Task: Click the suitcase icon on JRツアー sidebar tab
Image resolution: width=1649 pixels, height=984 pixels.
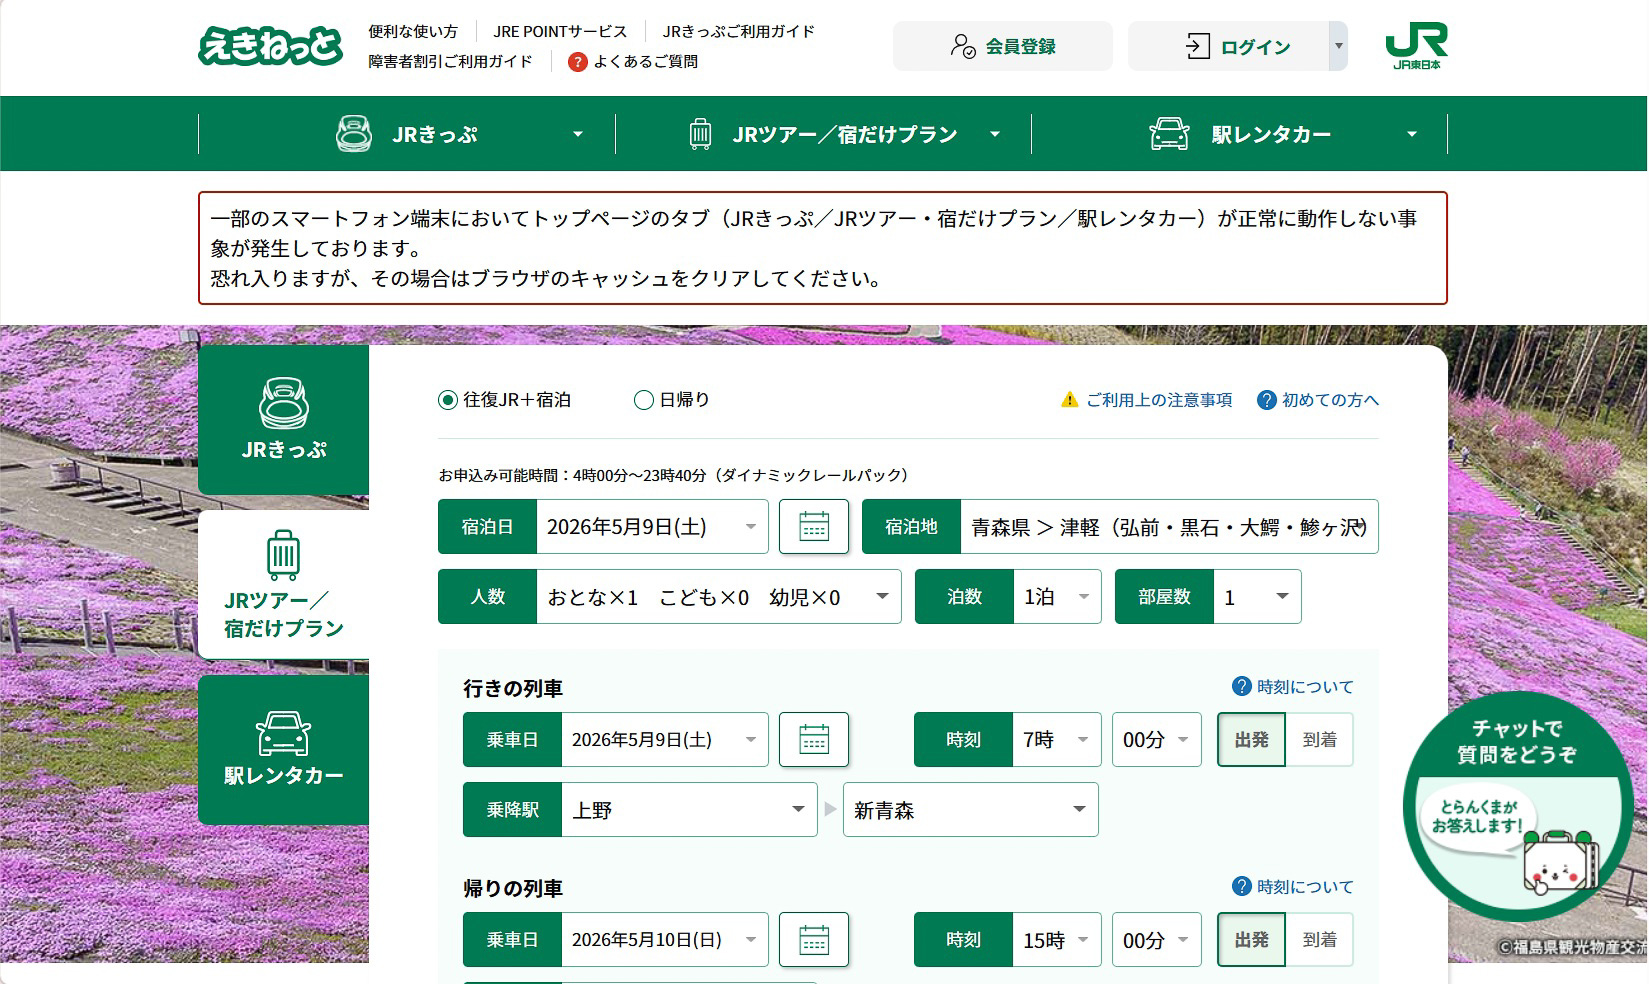Action: [283, 555]
